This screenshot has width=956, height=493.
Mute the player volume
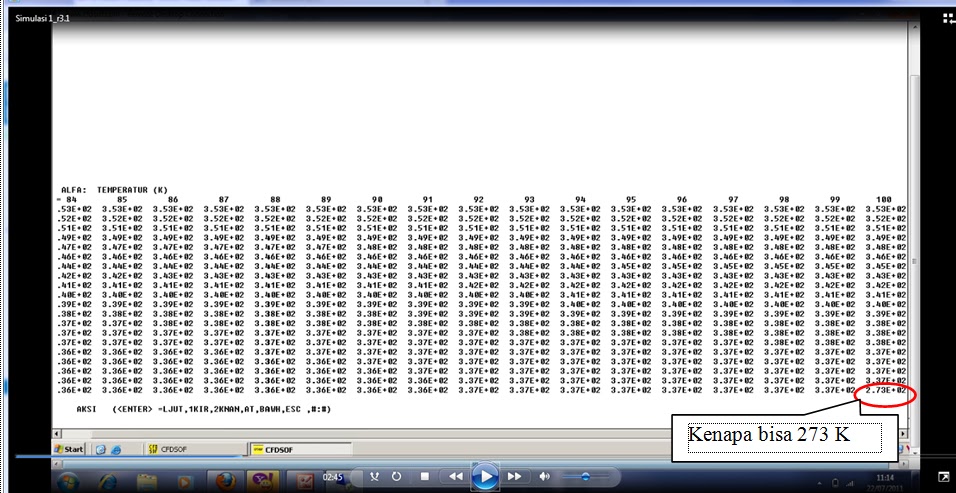click(x=544, y=477)
